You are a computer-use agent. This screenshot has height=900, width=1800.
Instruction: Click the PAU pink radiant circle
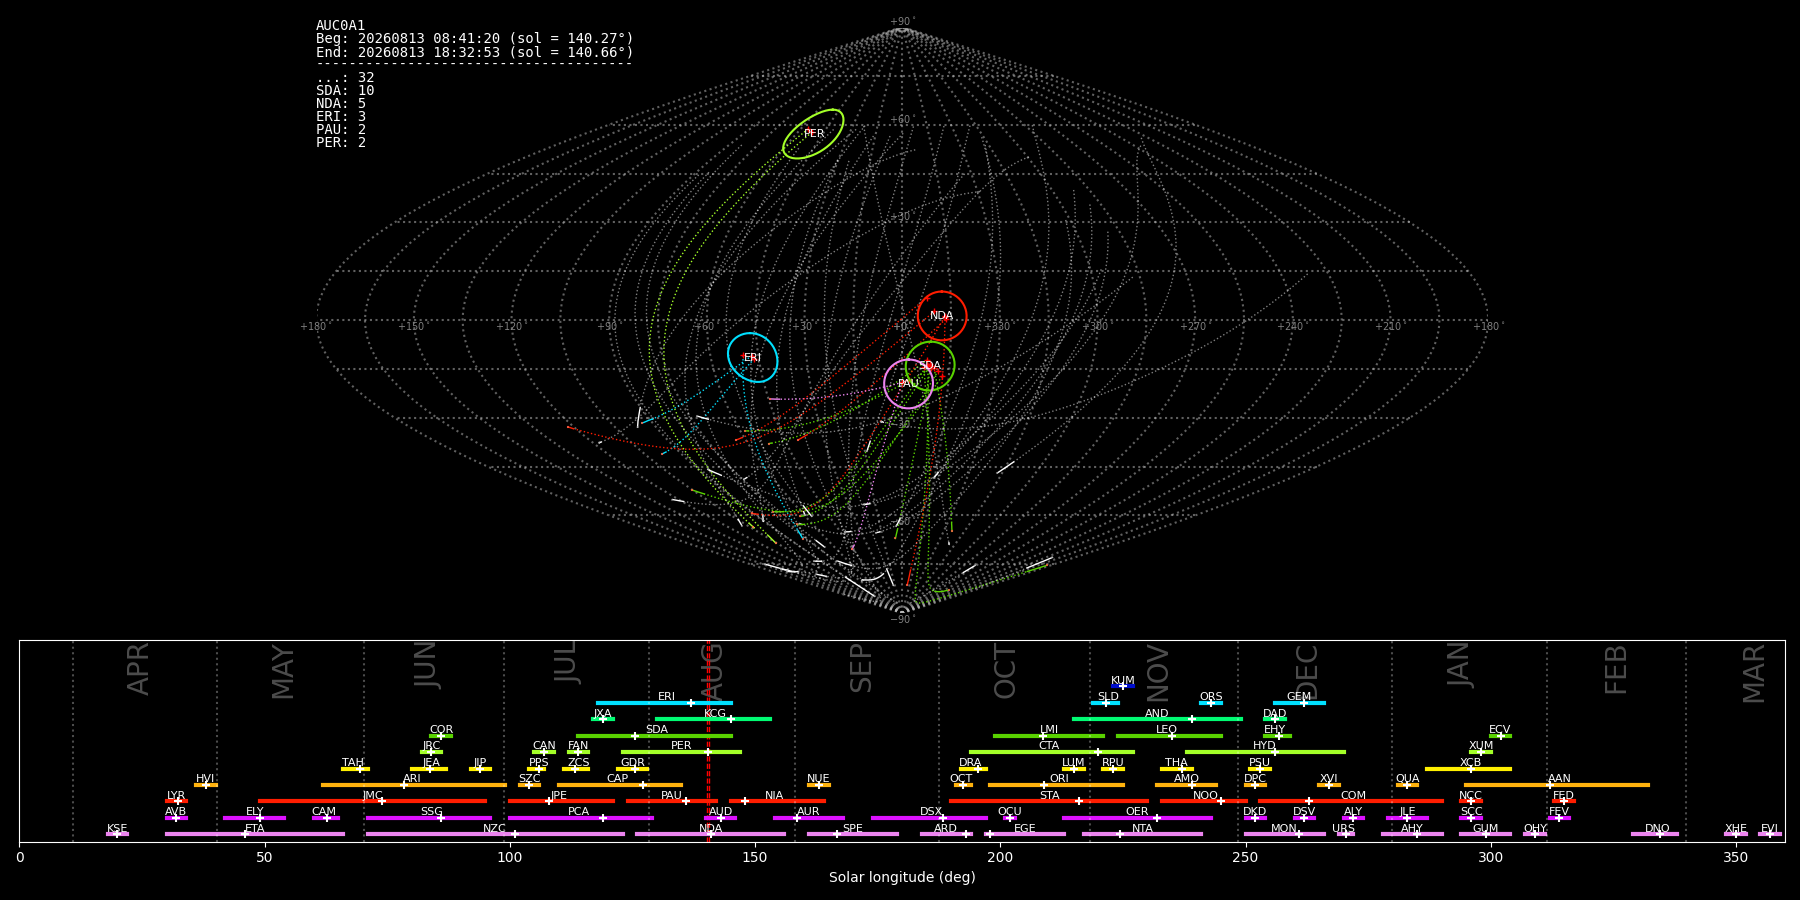coord(908,384)
